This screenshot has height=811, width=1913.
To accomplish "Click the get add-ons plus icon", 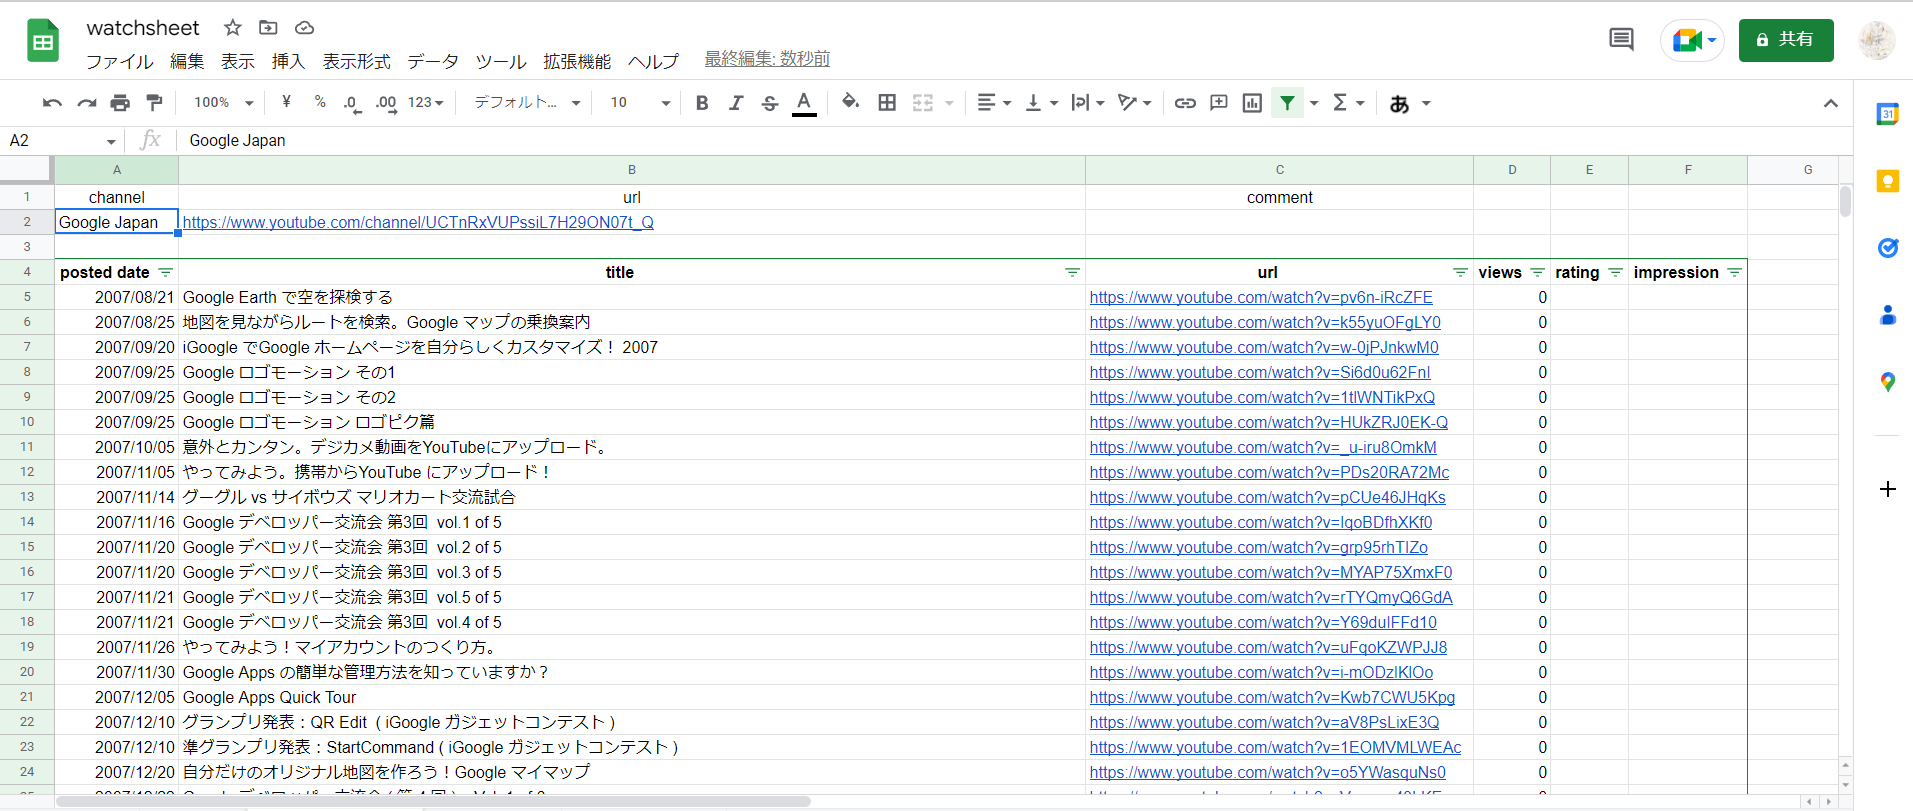I will click(1887, 489).
